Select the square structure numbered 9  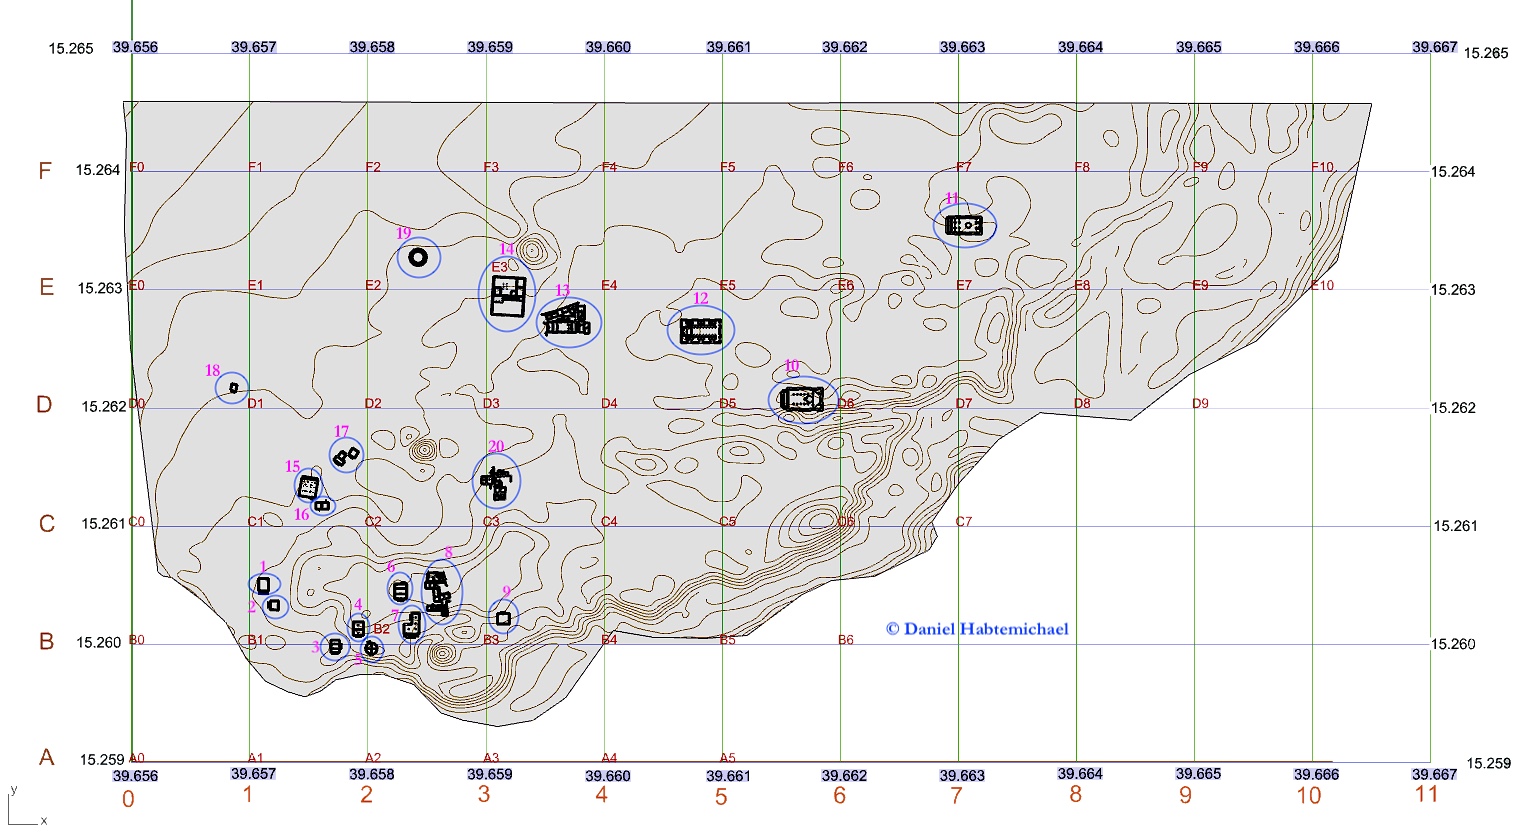(x=503, y=619)
